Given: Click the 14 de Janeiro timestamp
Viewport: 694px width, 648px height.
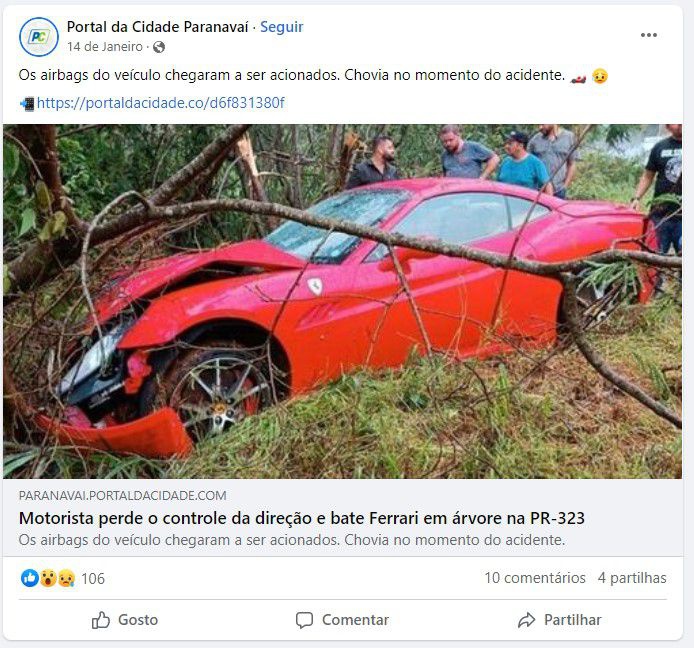Looking at the screenshot, I should pos(105,47).
